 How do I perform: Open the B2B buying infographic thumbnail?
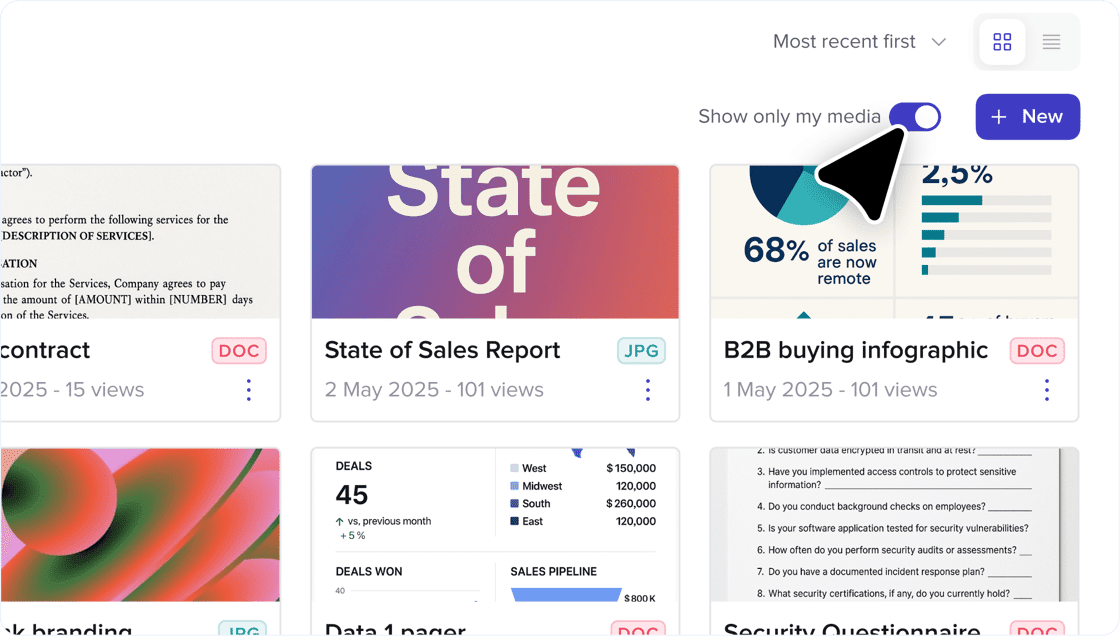tap(894, 242)
